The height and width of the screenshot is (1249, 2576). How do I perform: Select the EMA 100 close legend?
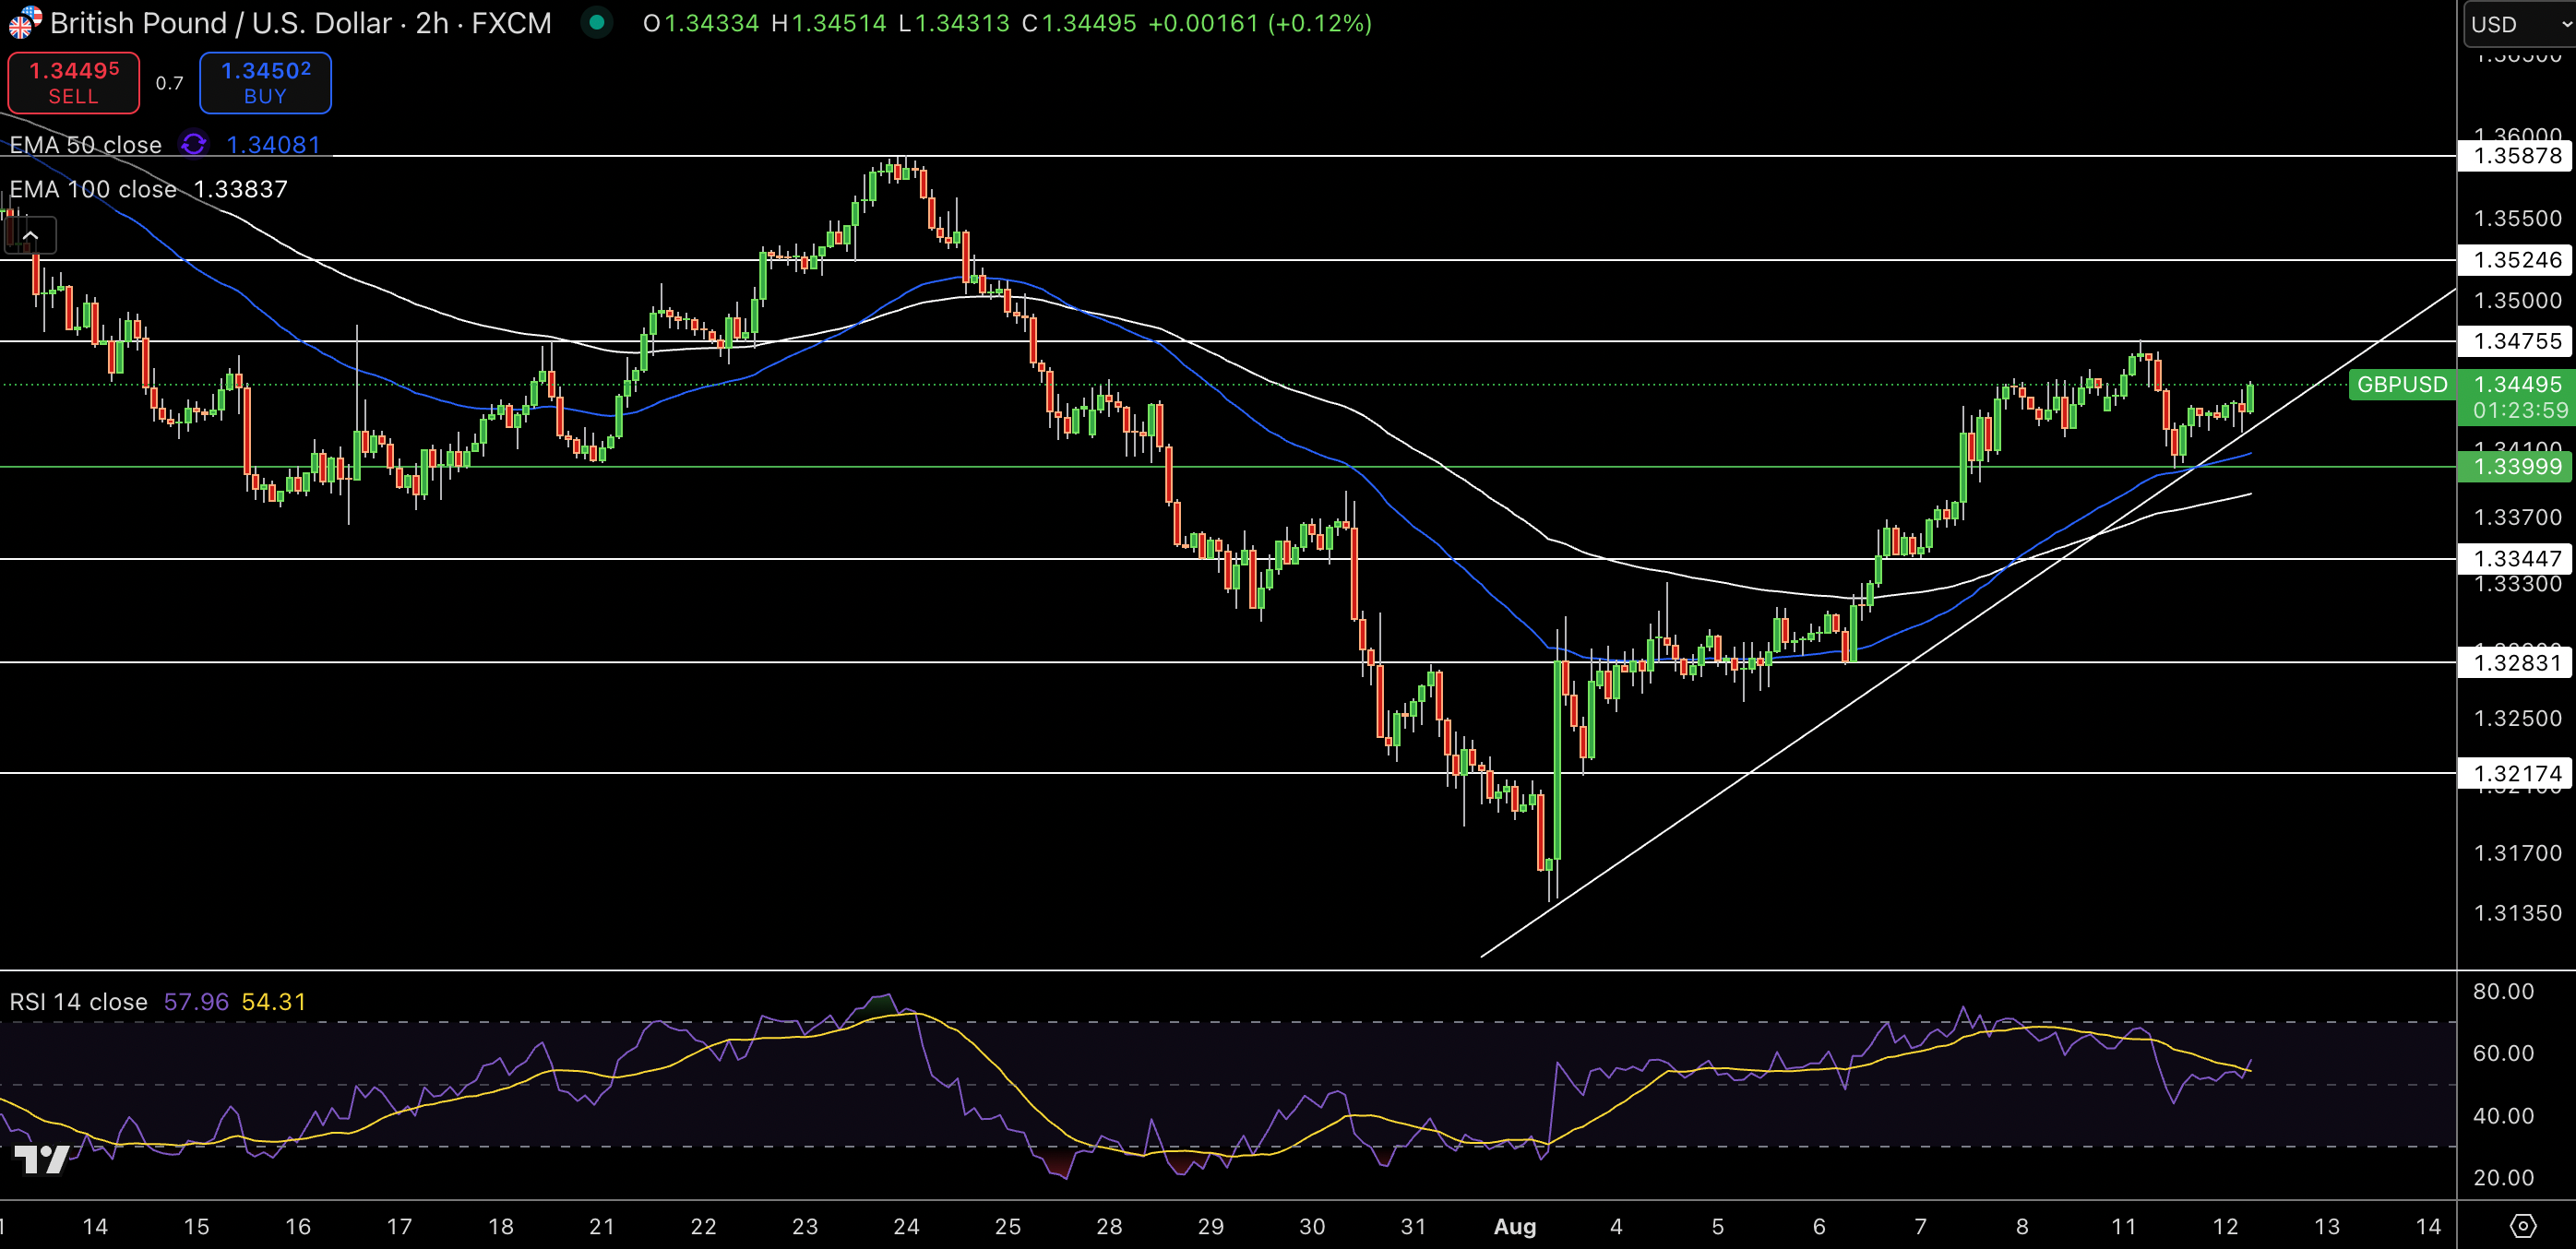93,189
